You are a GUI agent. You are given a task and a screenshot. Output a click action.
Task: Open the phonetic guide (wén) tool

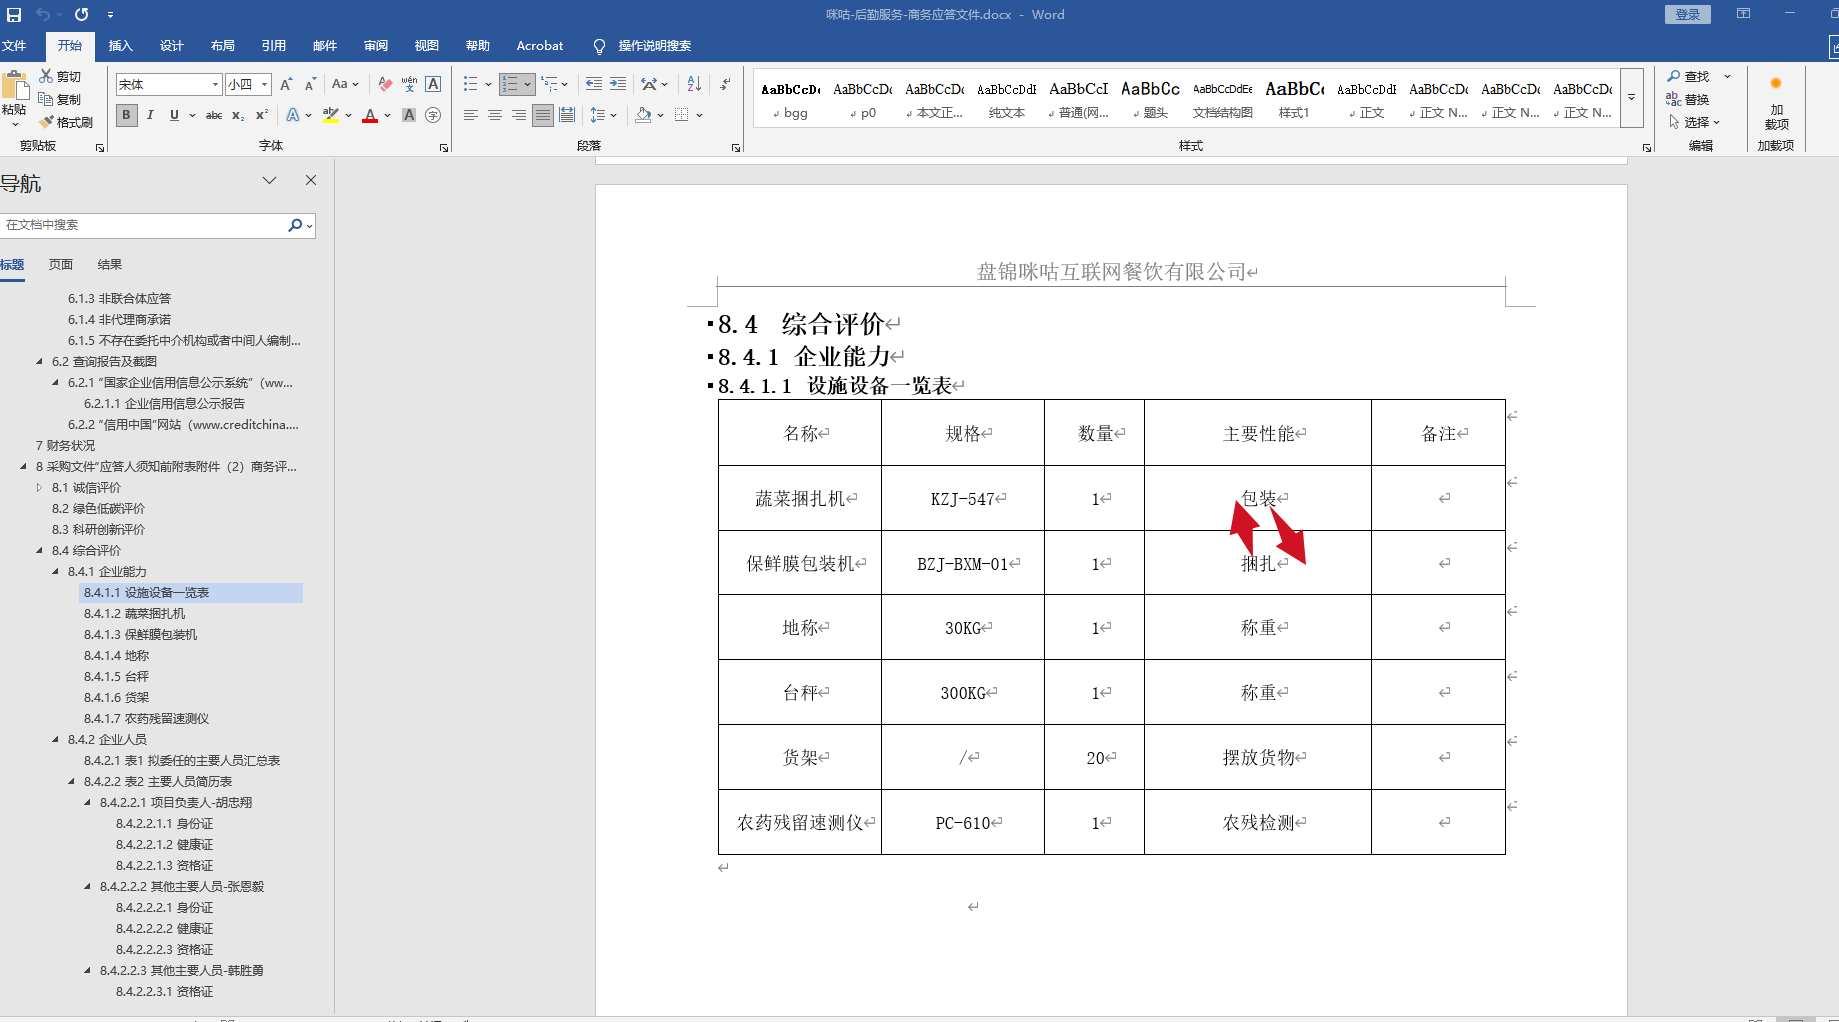pyautogui.click(x=409, y=84)
